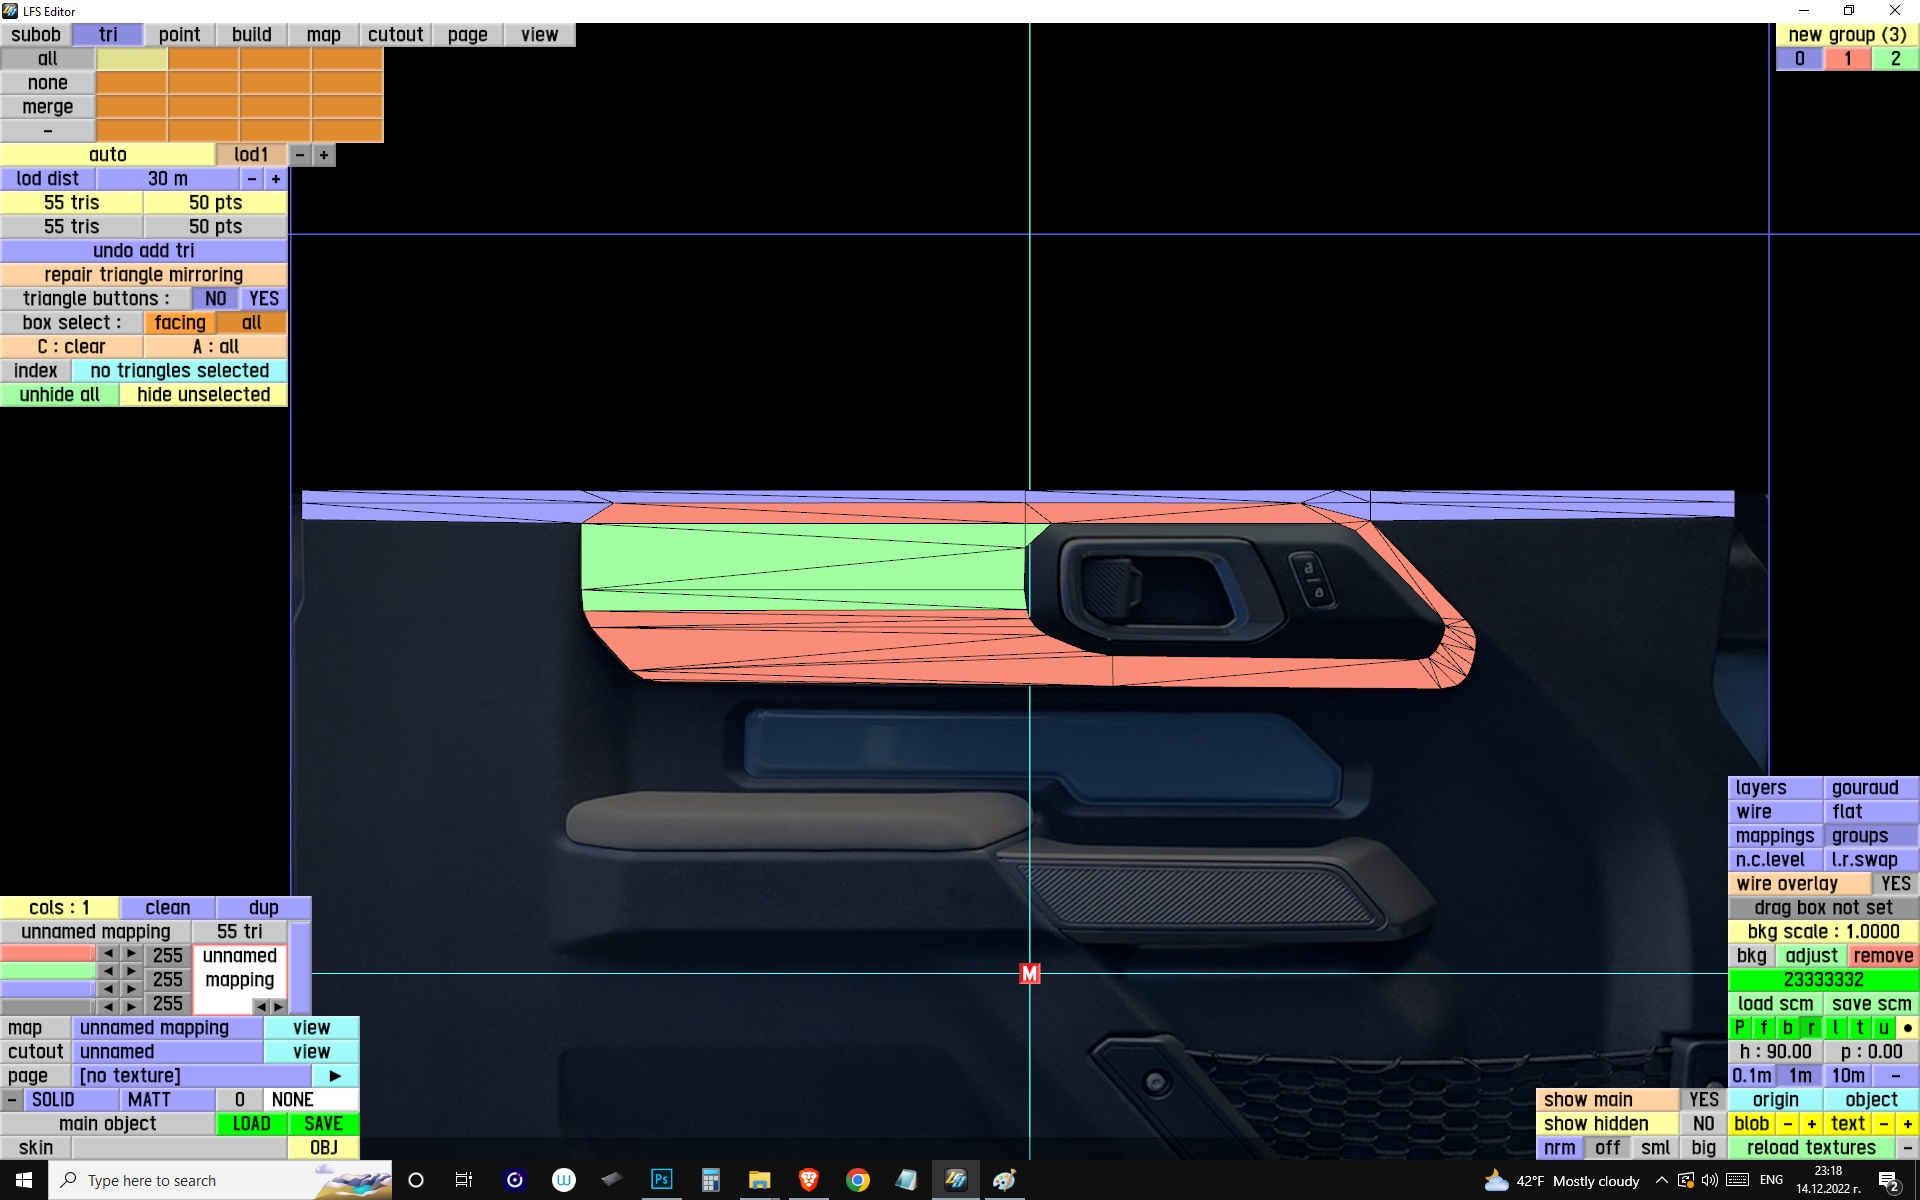Image resolution: width=1920 pixels, height=1200 pixels.
Task: Increase the red color value arrow
Action: [x=131, y=954]
